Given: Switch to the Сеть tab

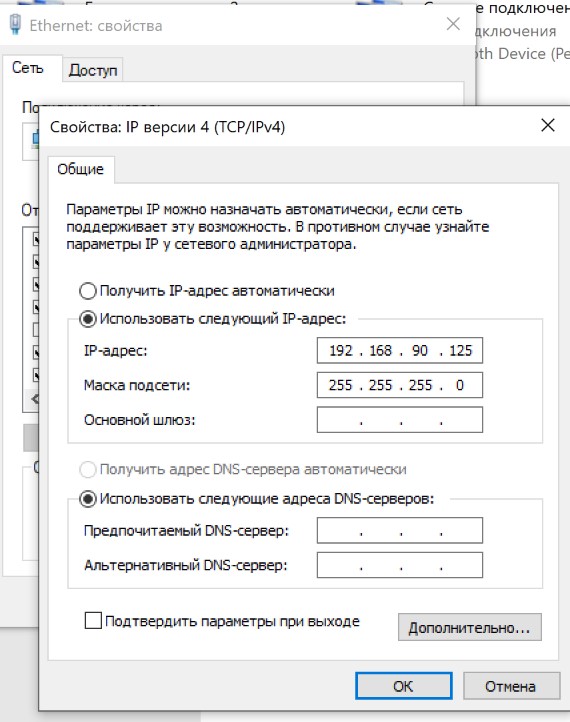Looking at the screenshot, I should [x=28, y=68].
